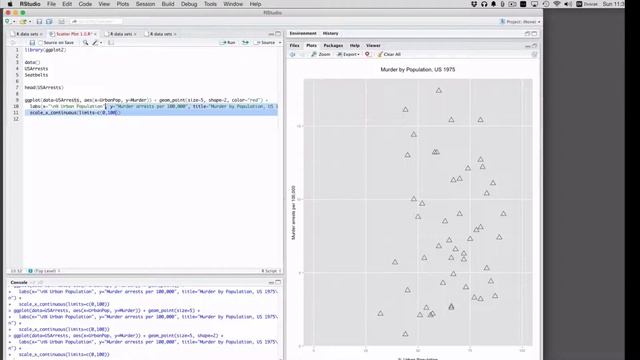640x360 pixels.
Task: Minimize the Environment pane
Action: pos(527,33)
